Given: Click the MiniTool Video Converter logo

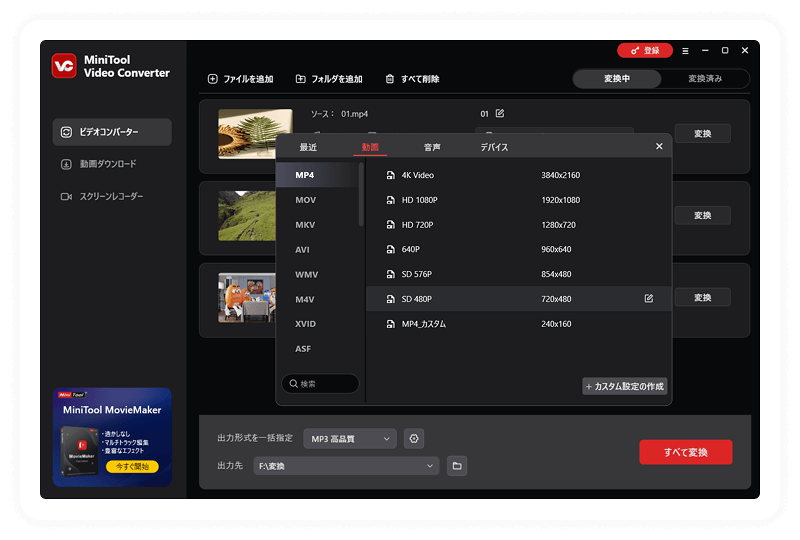Looking at the screenshot, I should coord(64,66).
